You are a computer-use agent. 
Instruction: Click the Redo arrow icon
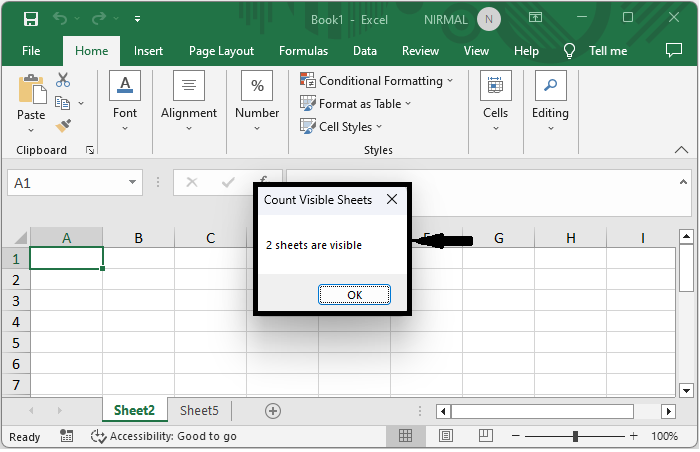[x=99, y=19]
